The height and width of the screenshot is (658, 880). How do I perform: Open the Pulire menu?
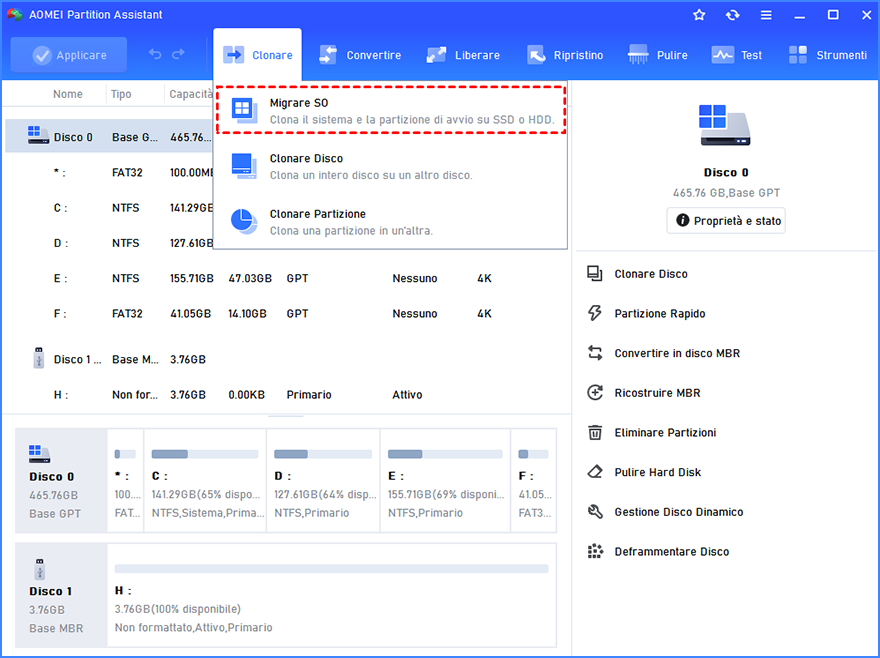[657, 55]
